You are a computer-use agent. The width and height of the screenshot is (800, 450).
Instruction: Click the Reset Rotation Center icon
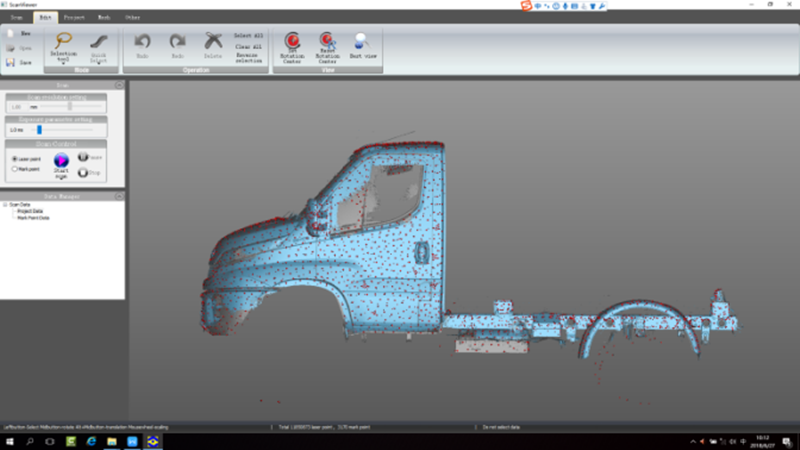click(326, 41)
